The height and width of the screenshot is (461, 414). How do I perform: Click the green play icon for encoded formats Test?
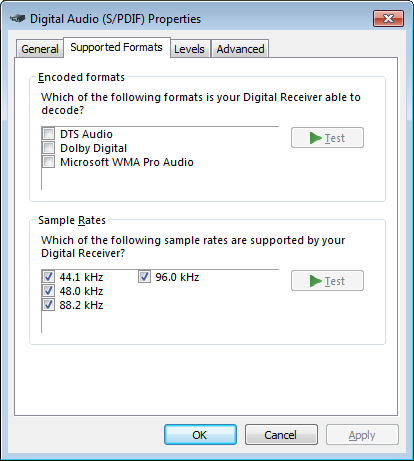point(315,138)
